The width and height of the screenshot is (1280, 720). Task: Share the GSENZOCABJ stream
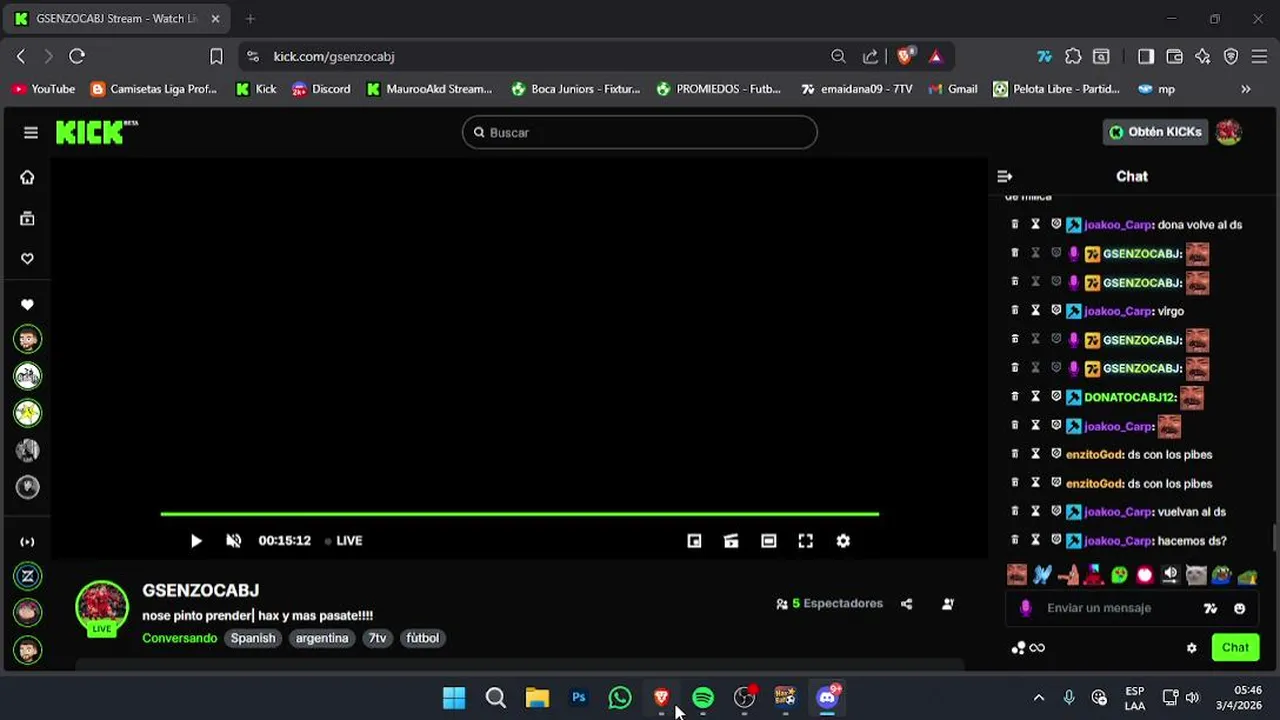point(906,604)
